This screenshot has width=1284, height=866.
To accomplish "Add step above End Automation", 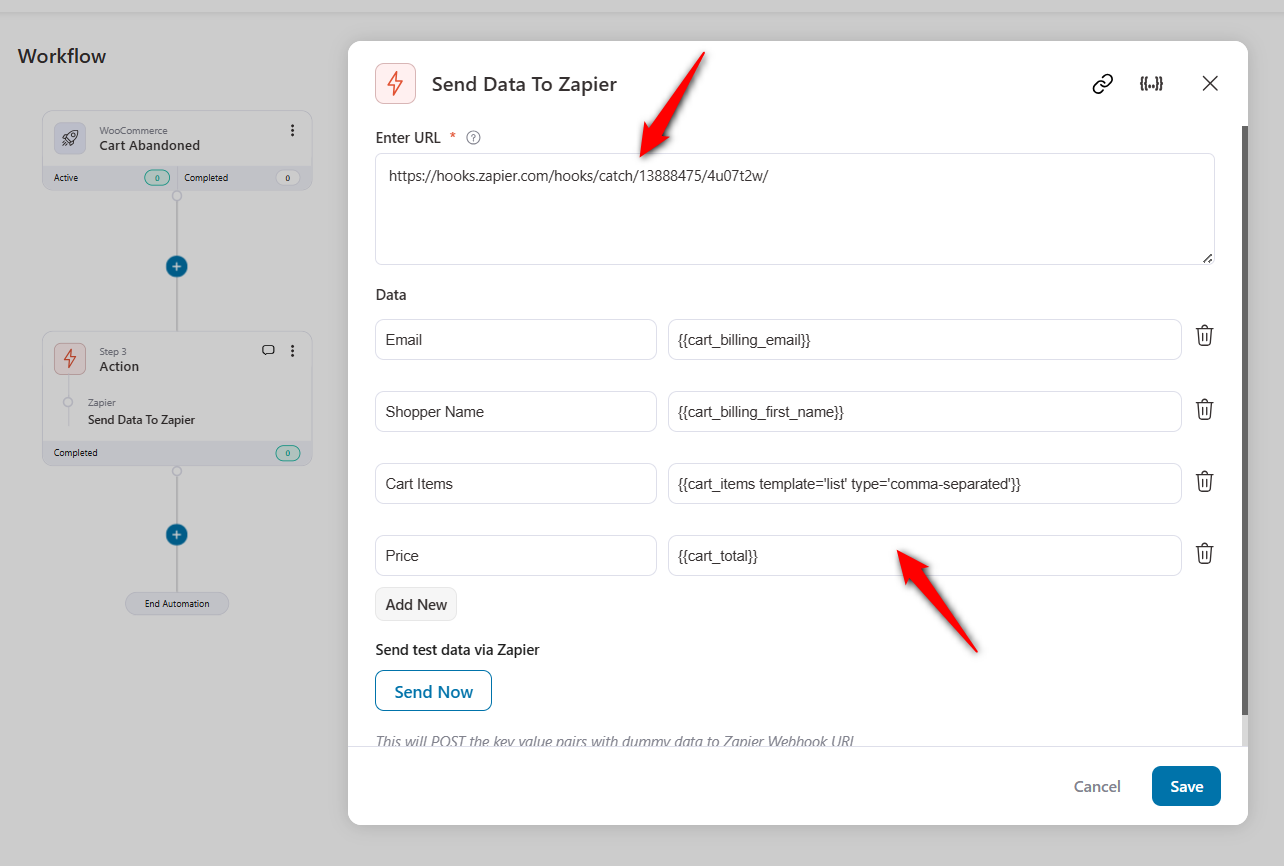I will 177,535.
